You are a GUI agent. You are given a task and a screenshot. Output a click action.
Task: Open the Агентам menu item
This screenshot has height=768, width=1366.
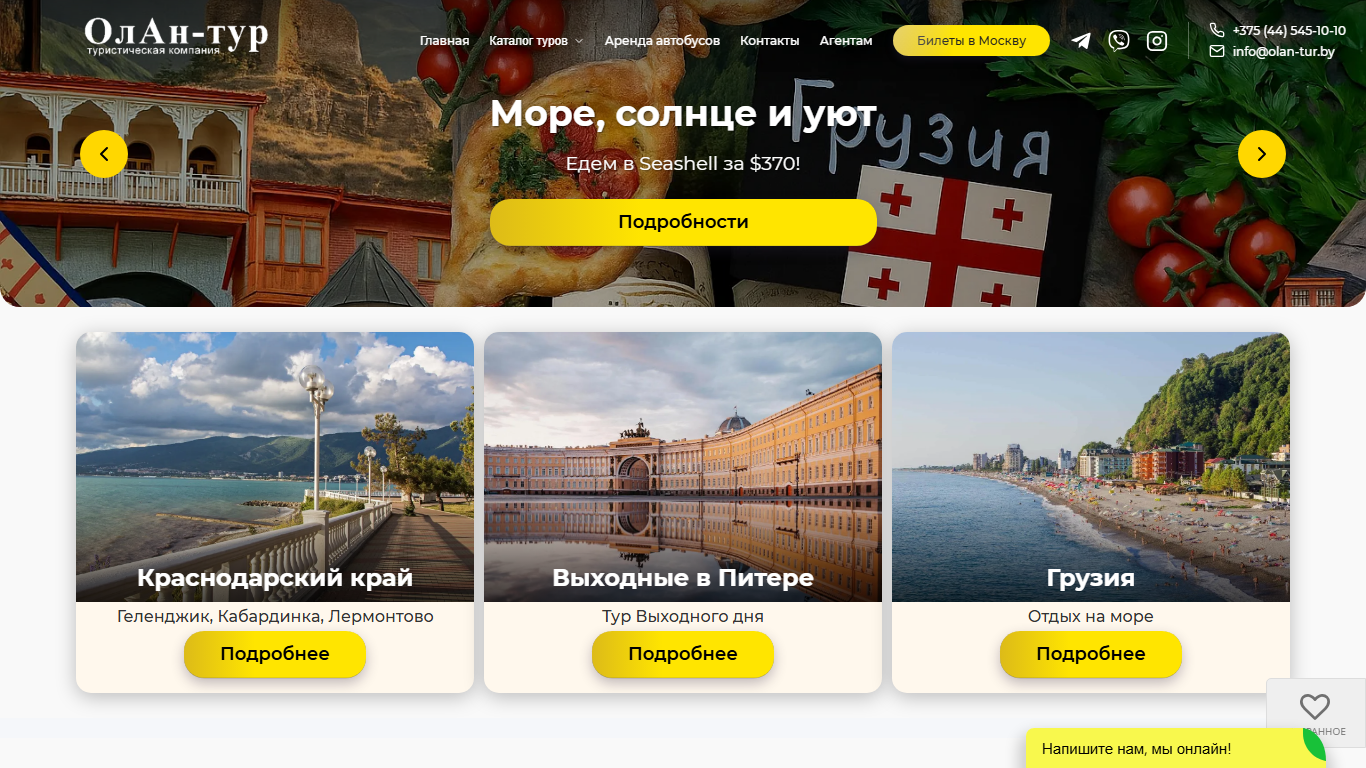846,41
